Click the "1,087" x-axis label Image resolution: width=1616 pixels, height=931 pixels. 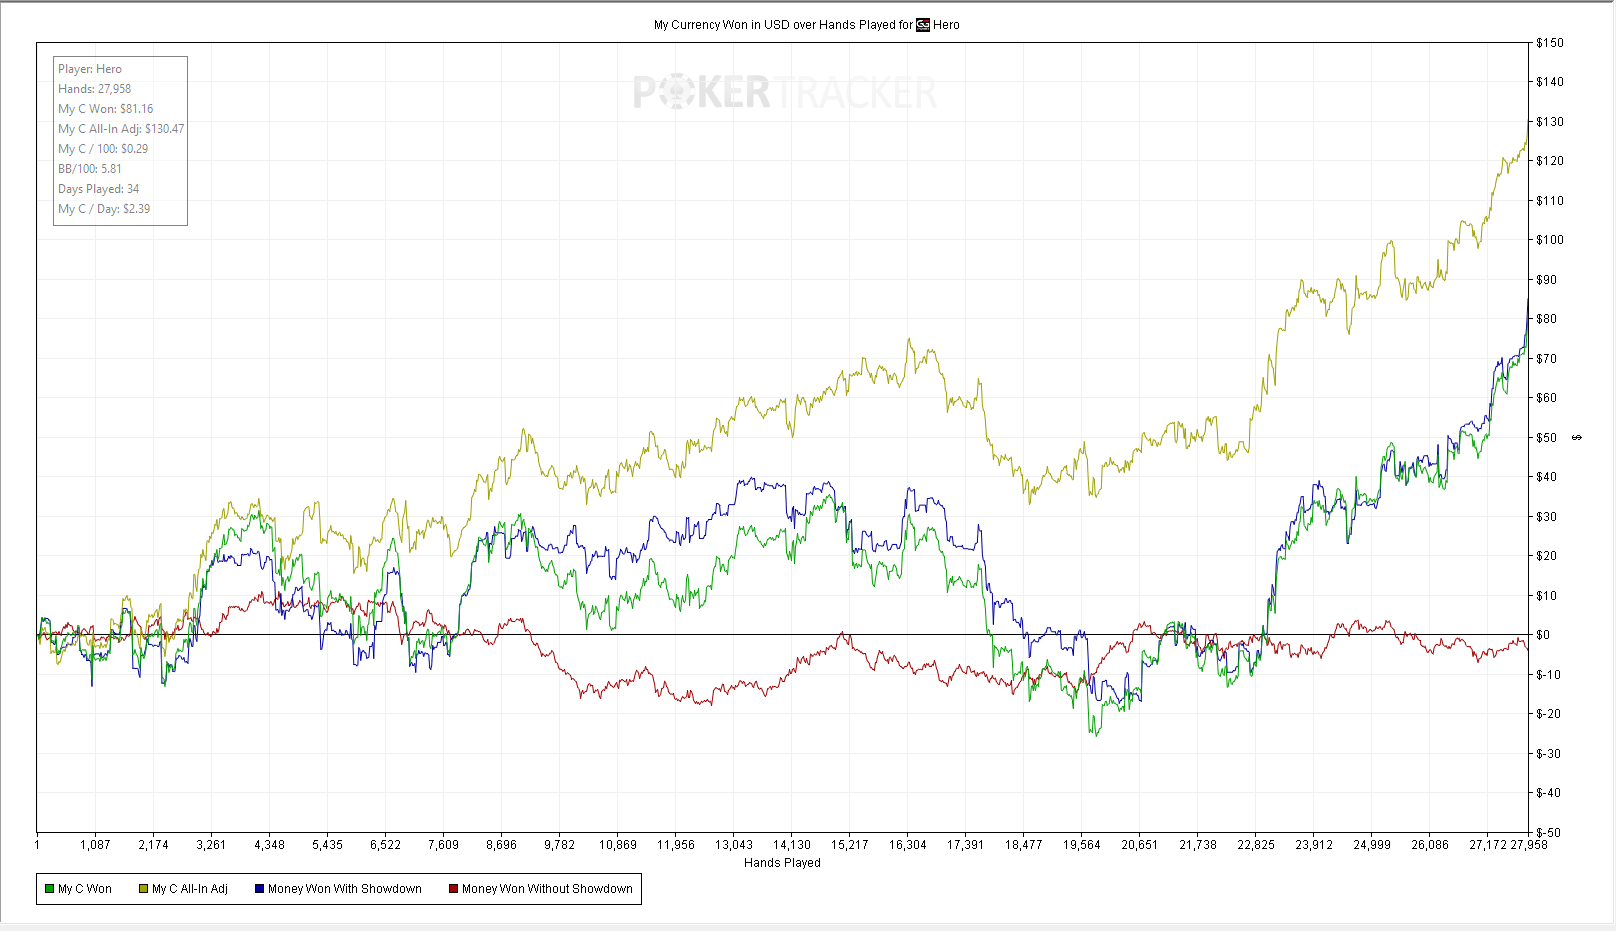96,845
